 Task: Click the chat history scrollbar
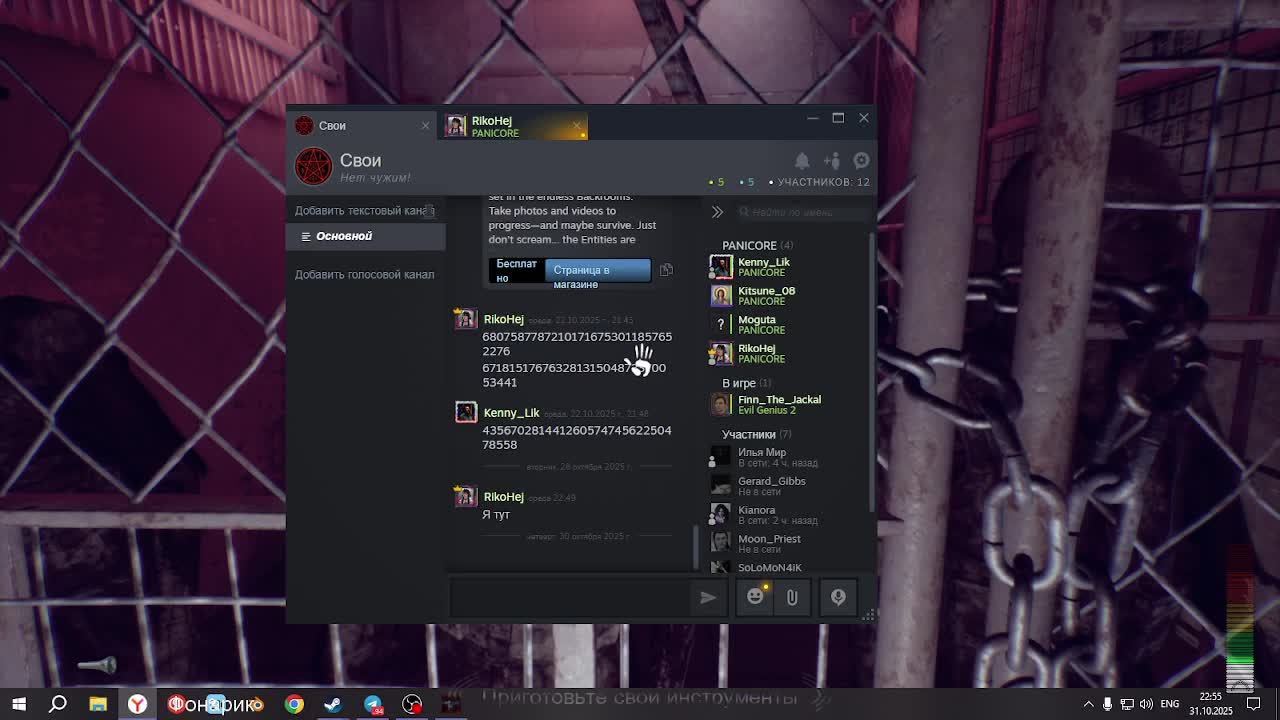click(x=697, y=545)
